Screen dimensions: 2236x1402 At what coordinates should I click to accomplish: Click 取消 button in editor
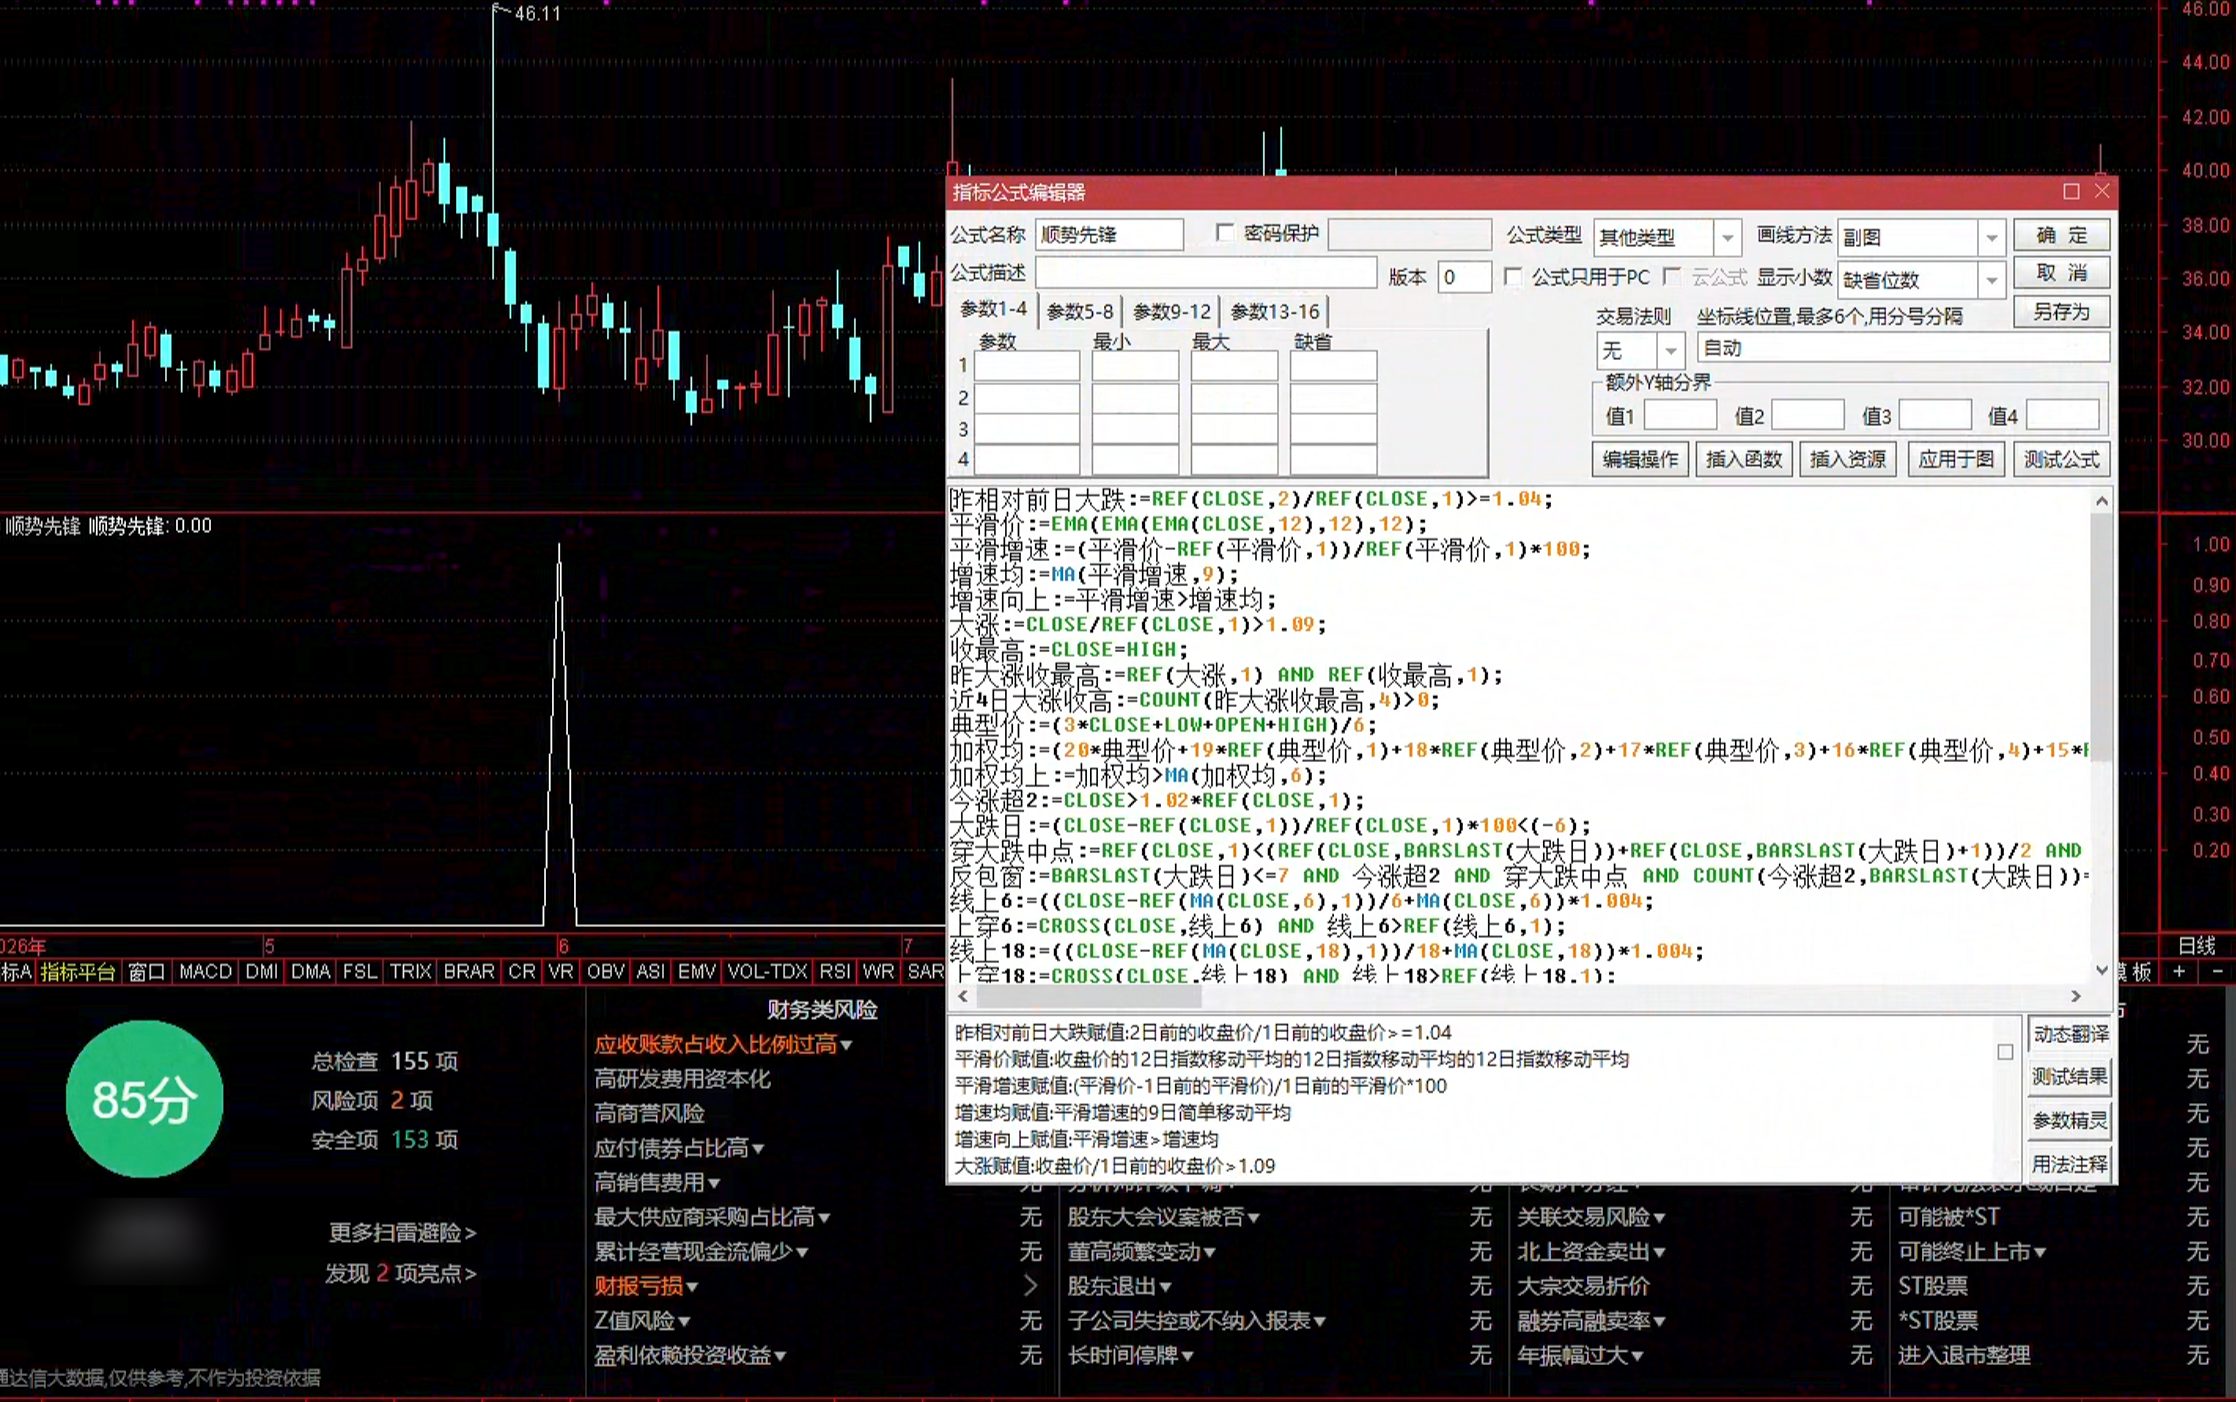pyautogui.click(x=2062, y=273)
